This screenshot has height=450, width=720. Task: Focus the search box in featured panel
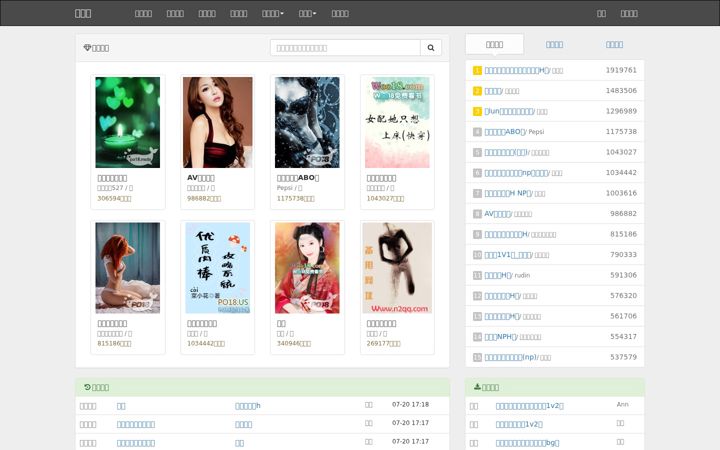click(x=345, y=48)
